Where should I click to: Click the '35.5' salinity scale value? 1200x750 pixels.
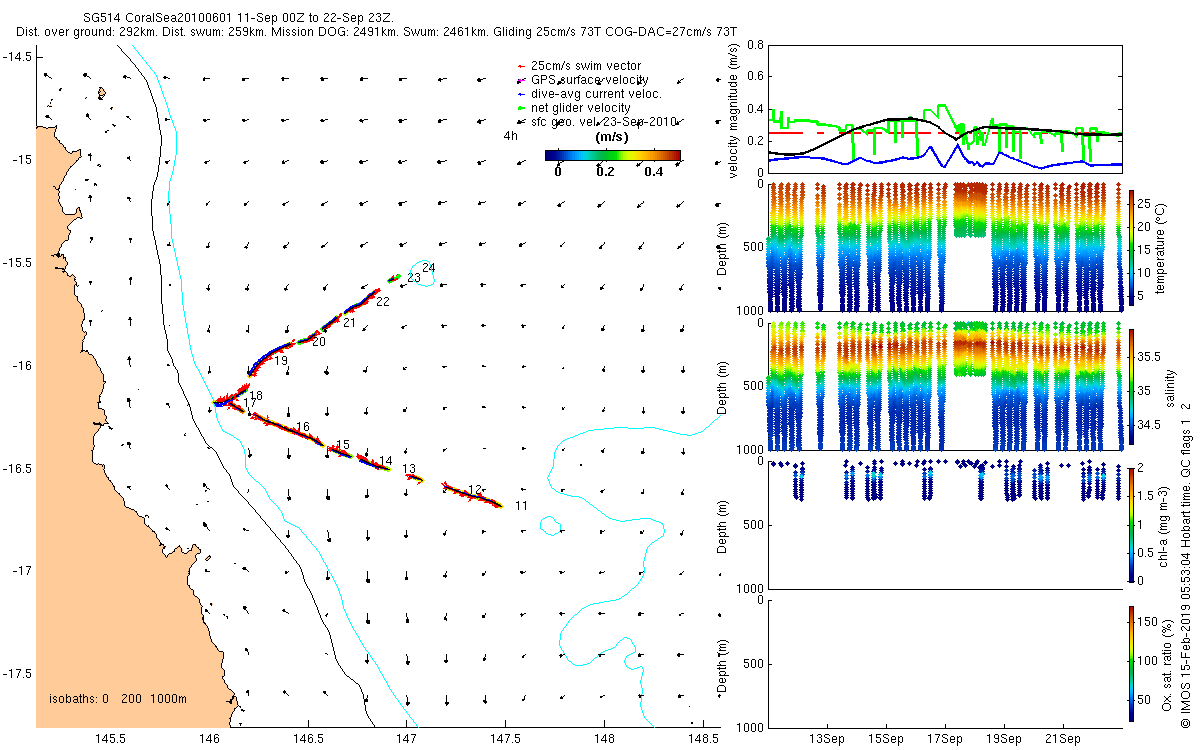click(x=1148, y=356)
